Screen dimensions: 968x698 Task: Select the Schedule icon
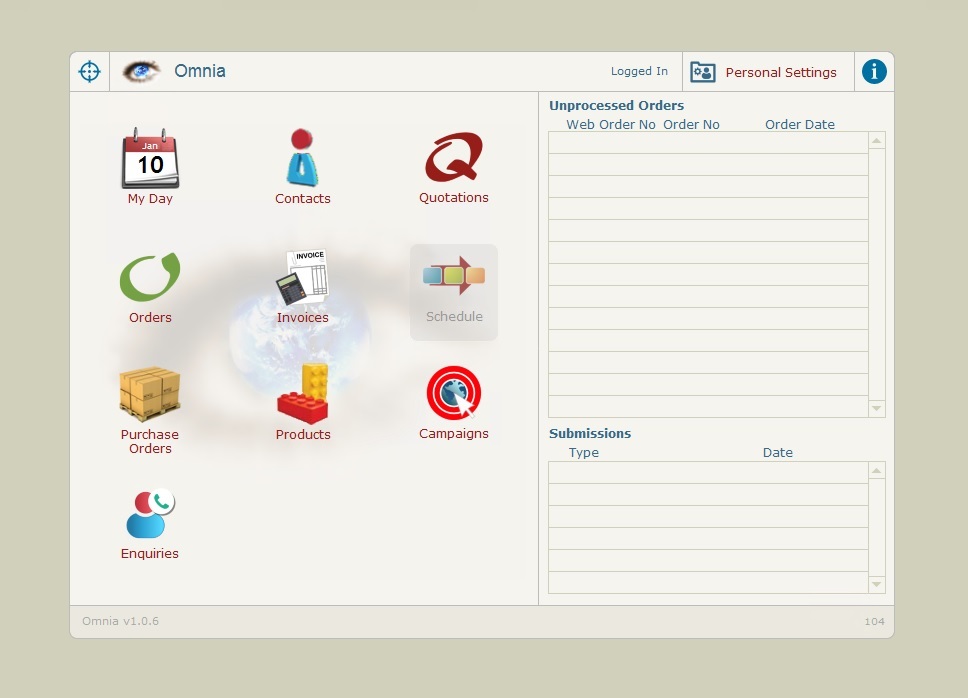[454, 278]
